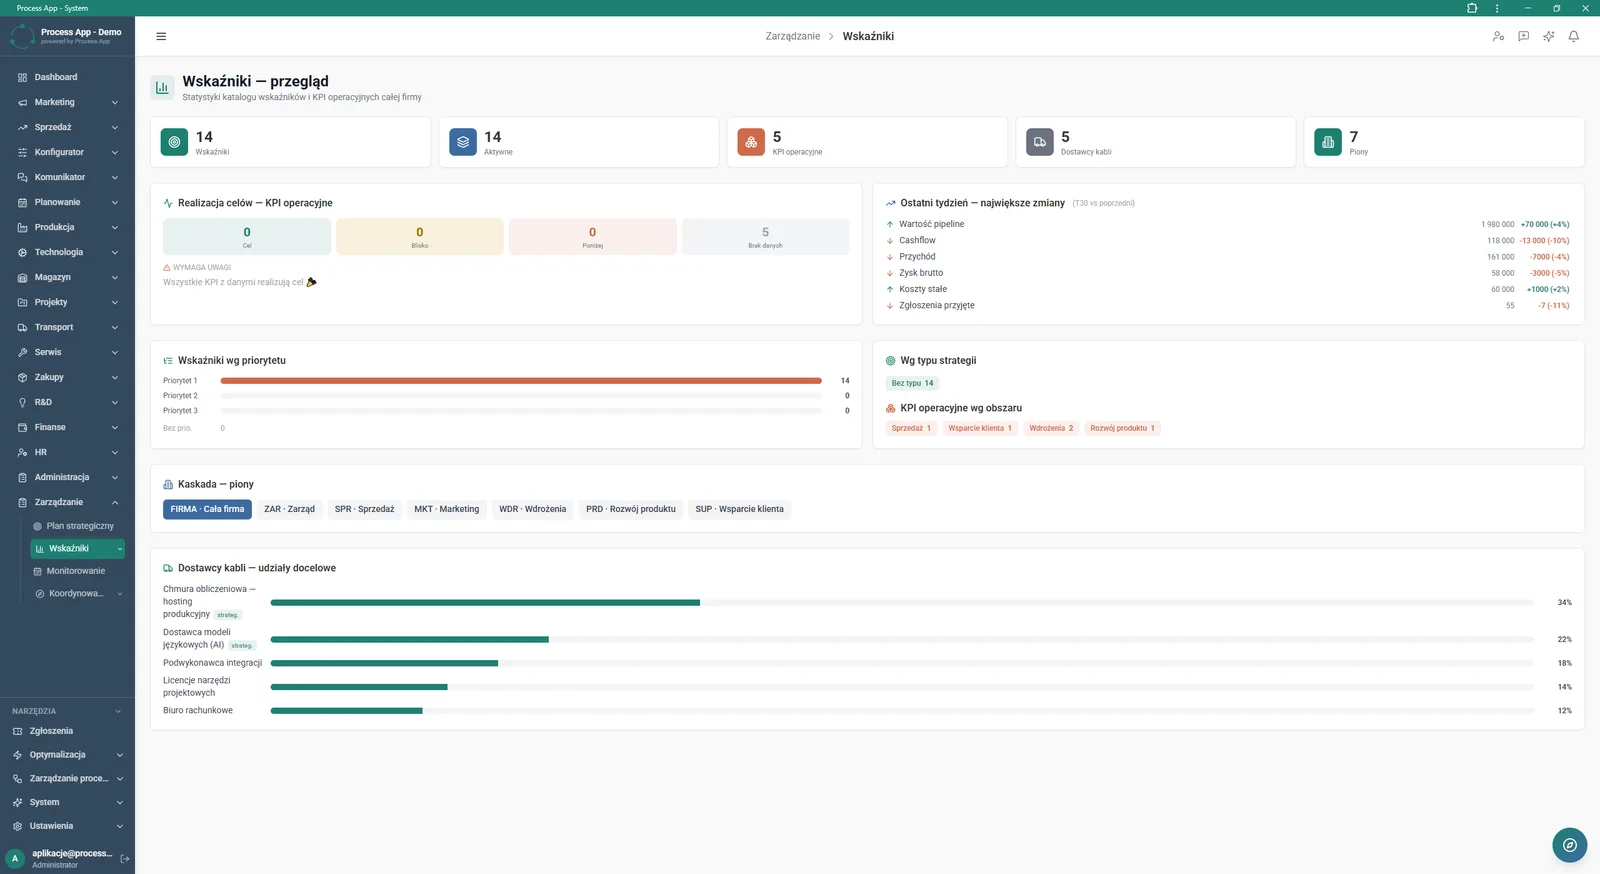Click Podwykonawca integracji supplier row label
The width and height of the screenshot is (1600, 874).
point(212,663)
